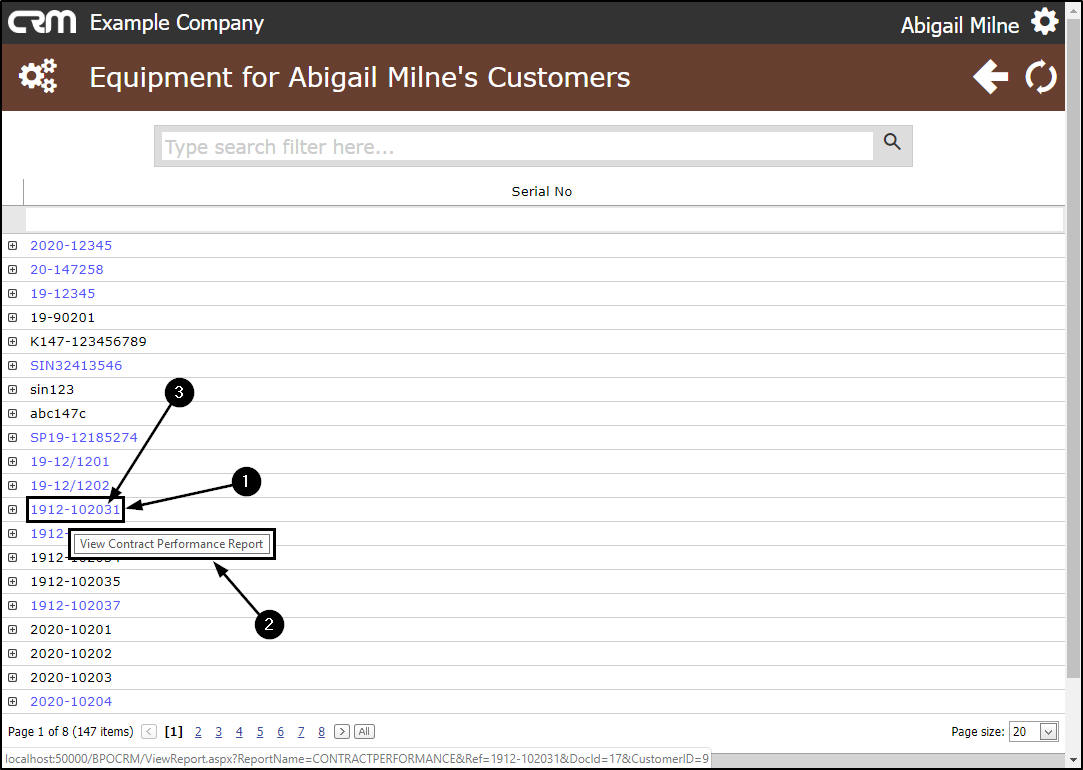Open the settings gear next to Abigail Milne
Viewport: 1083px width, 770px height.
pos(1044,22)
